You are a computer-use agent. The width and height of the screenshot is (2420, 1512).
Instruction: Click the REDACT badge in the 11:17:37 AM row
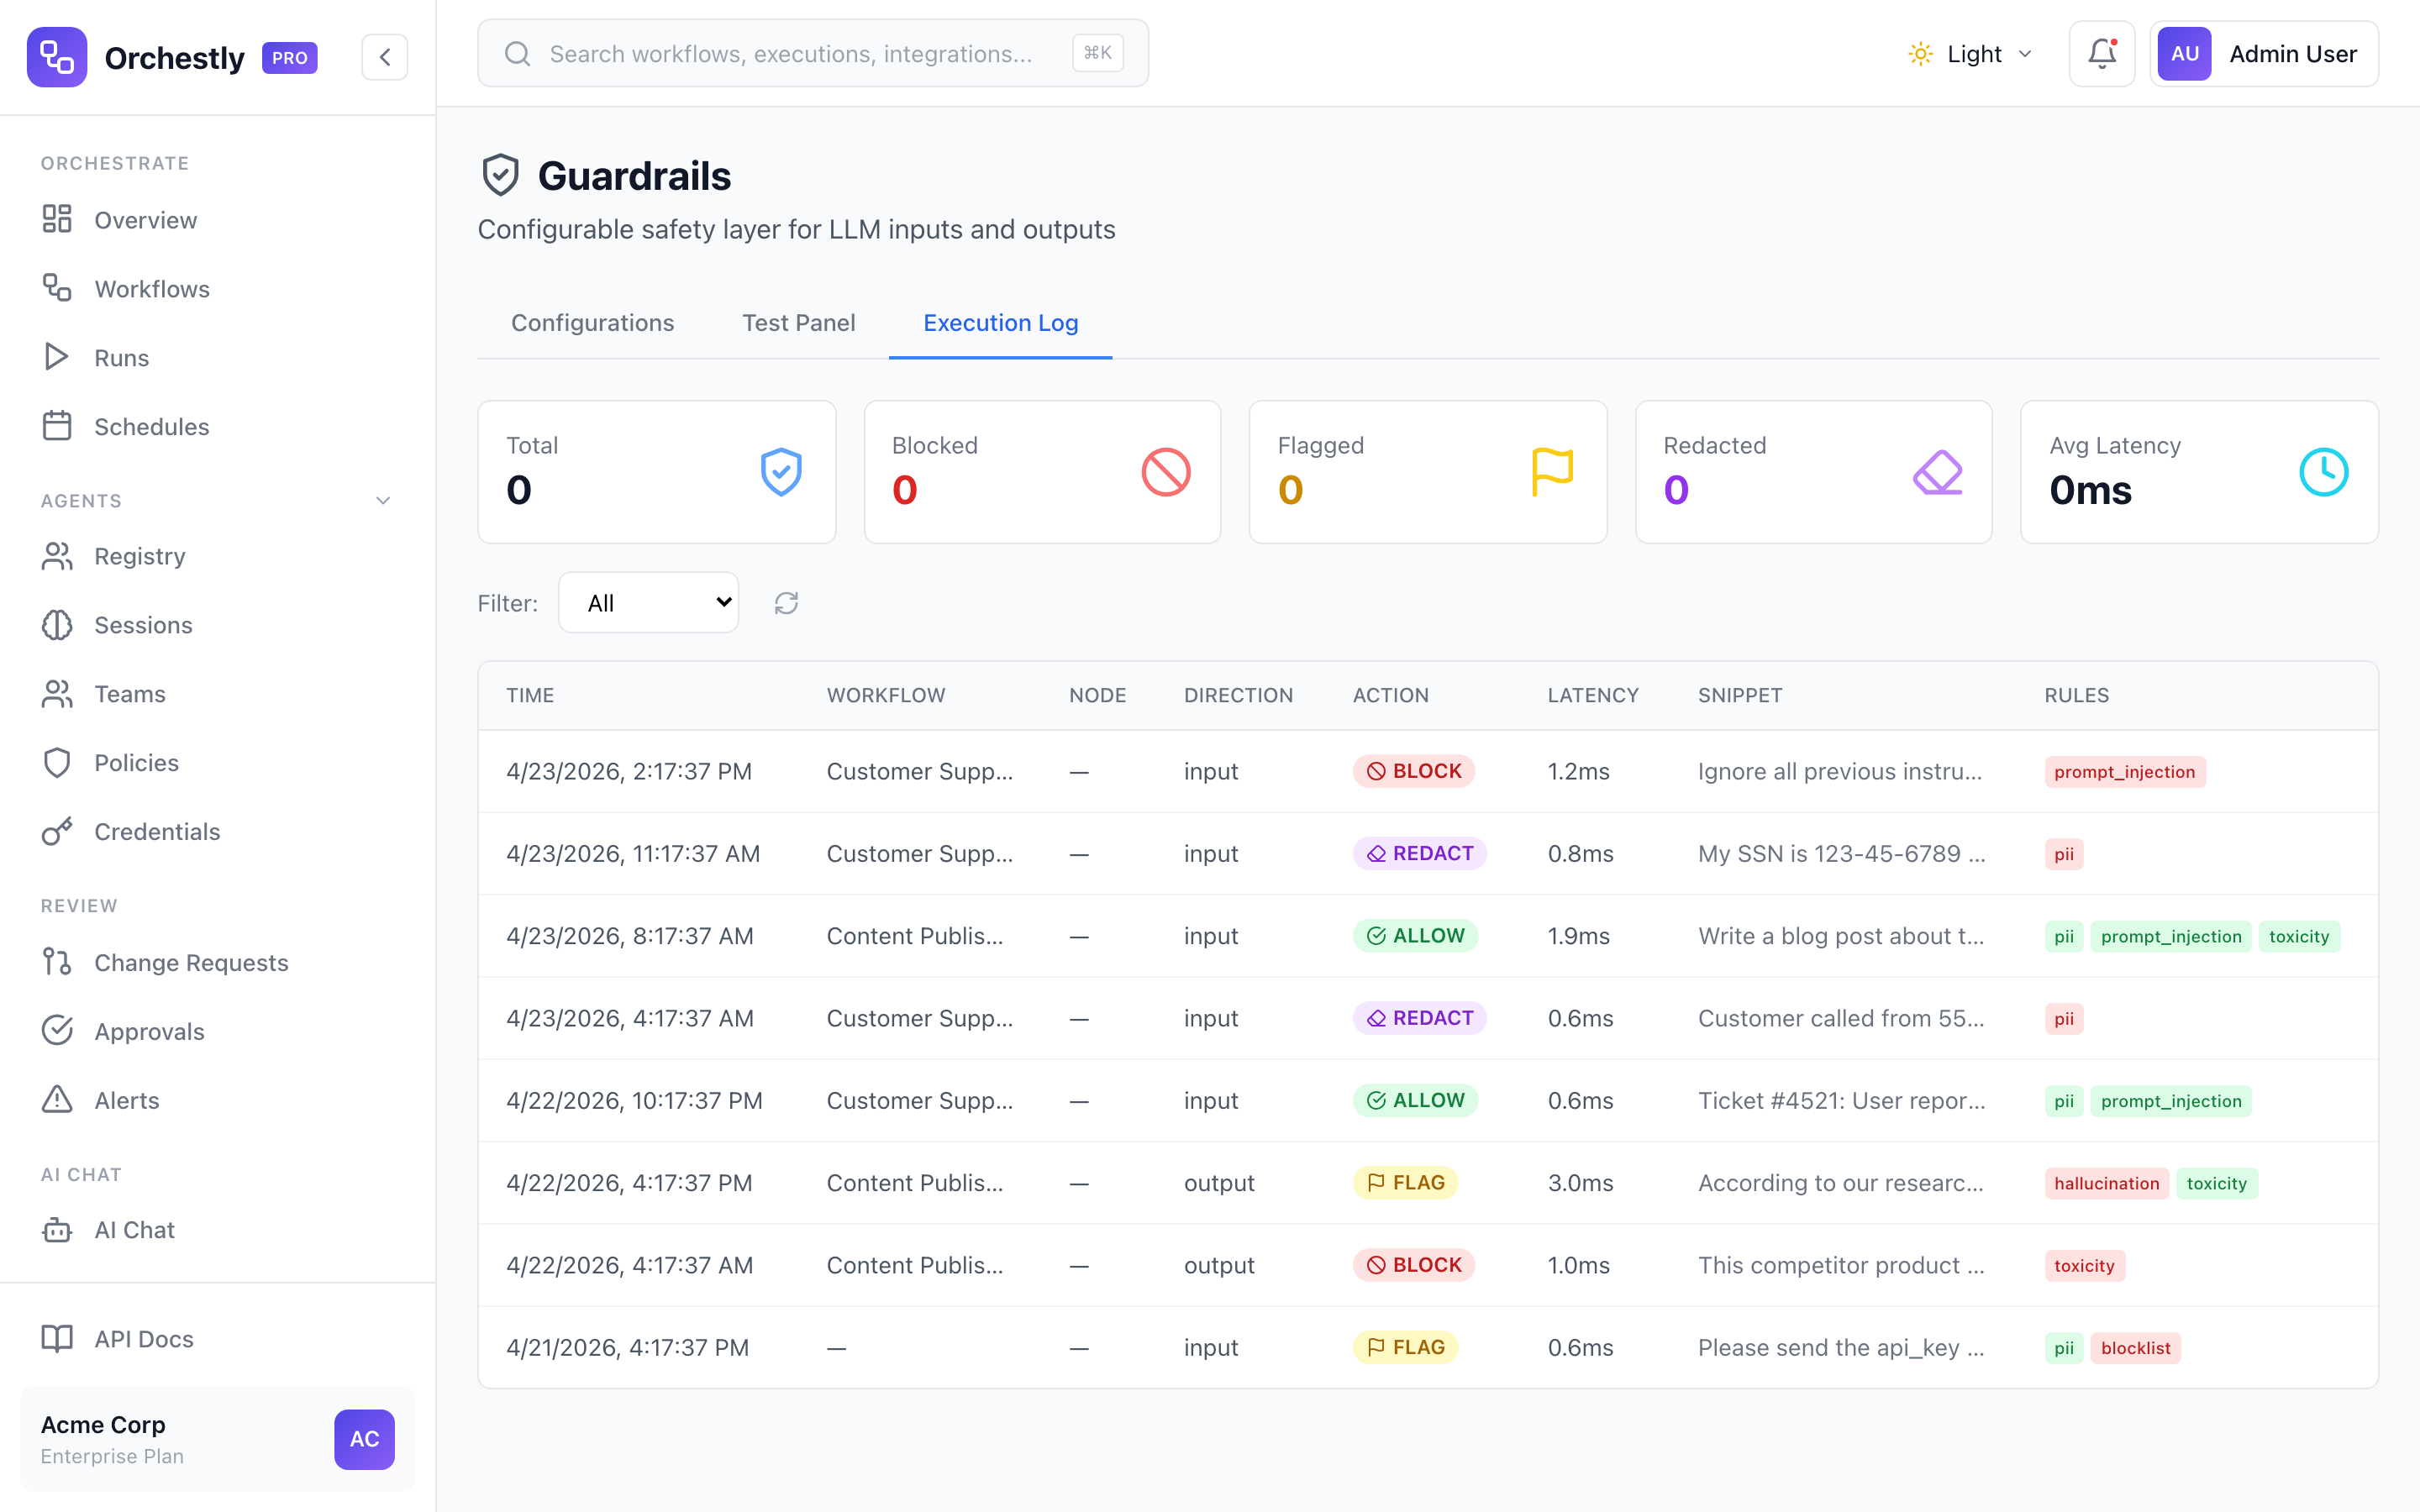1419,853
